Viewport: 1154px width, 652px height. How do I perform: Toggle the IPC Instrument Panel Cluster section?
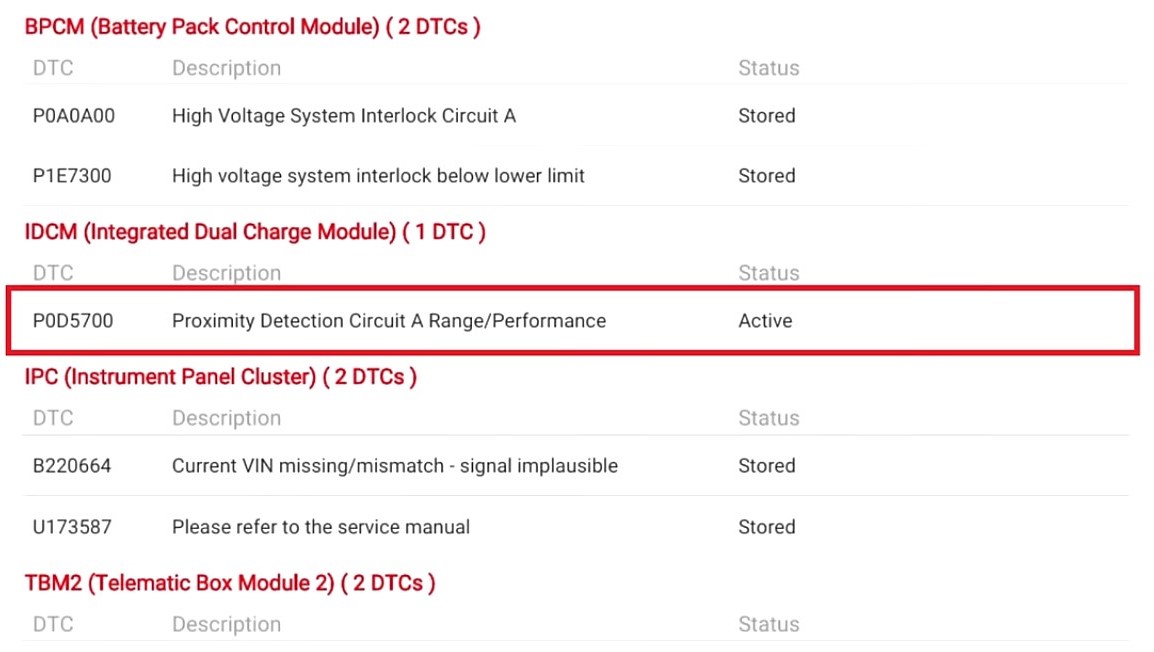[x=220, y=377]
